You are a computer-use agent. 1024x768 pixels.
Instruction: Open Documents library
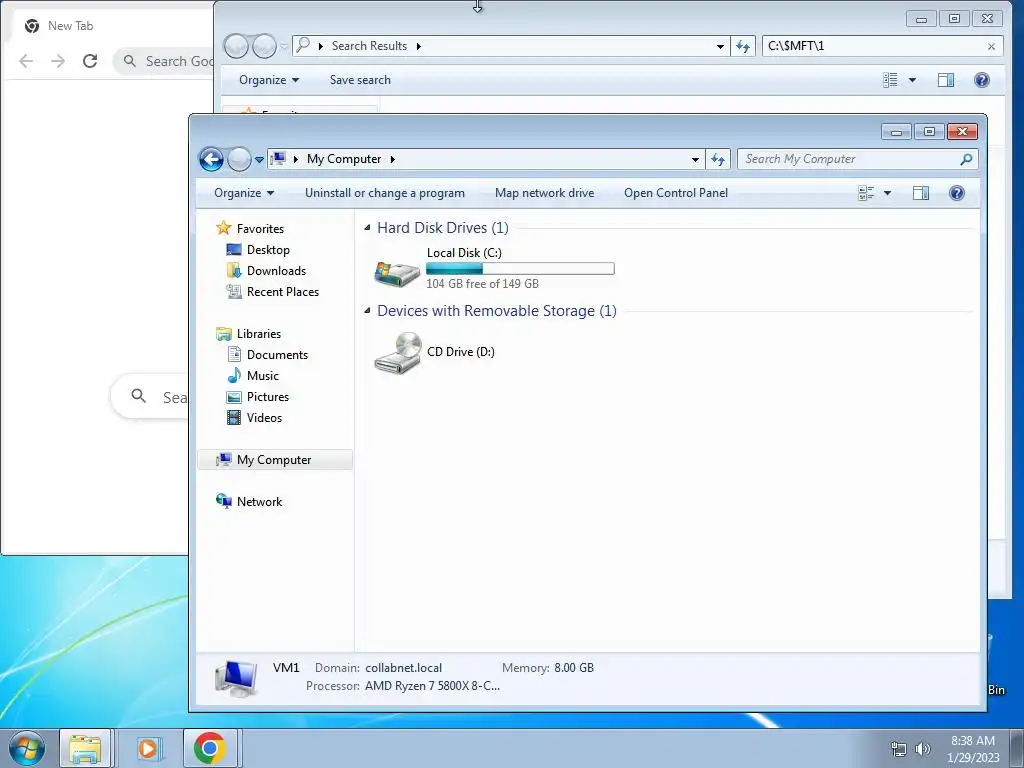[x=277, y=355]
